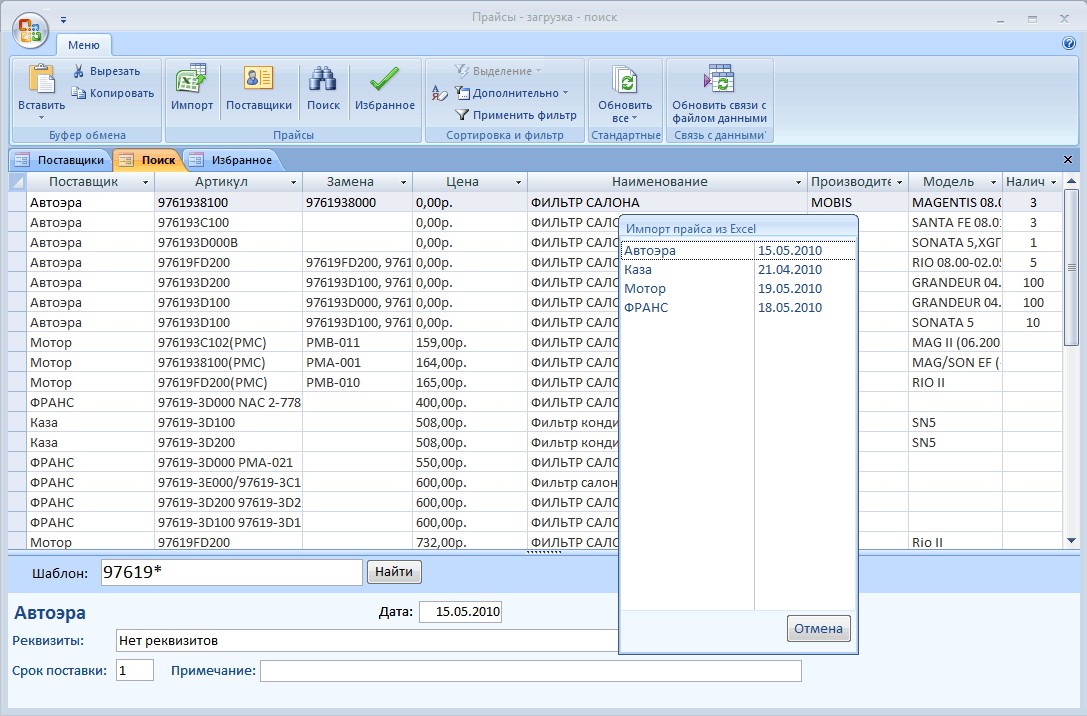The width and height of the screenshot is (1087, 716).
Task: Click the Шаблон search input field
Action: (232, 572)
